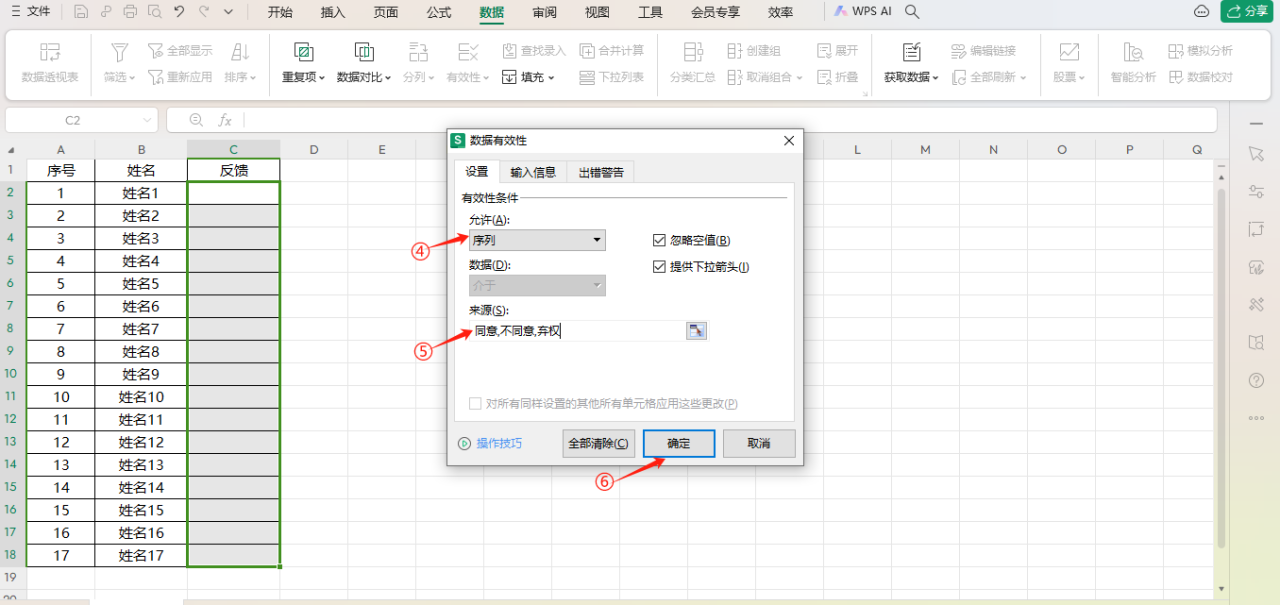Open the 数据透视表 pivot table tool

pos(50,63)
